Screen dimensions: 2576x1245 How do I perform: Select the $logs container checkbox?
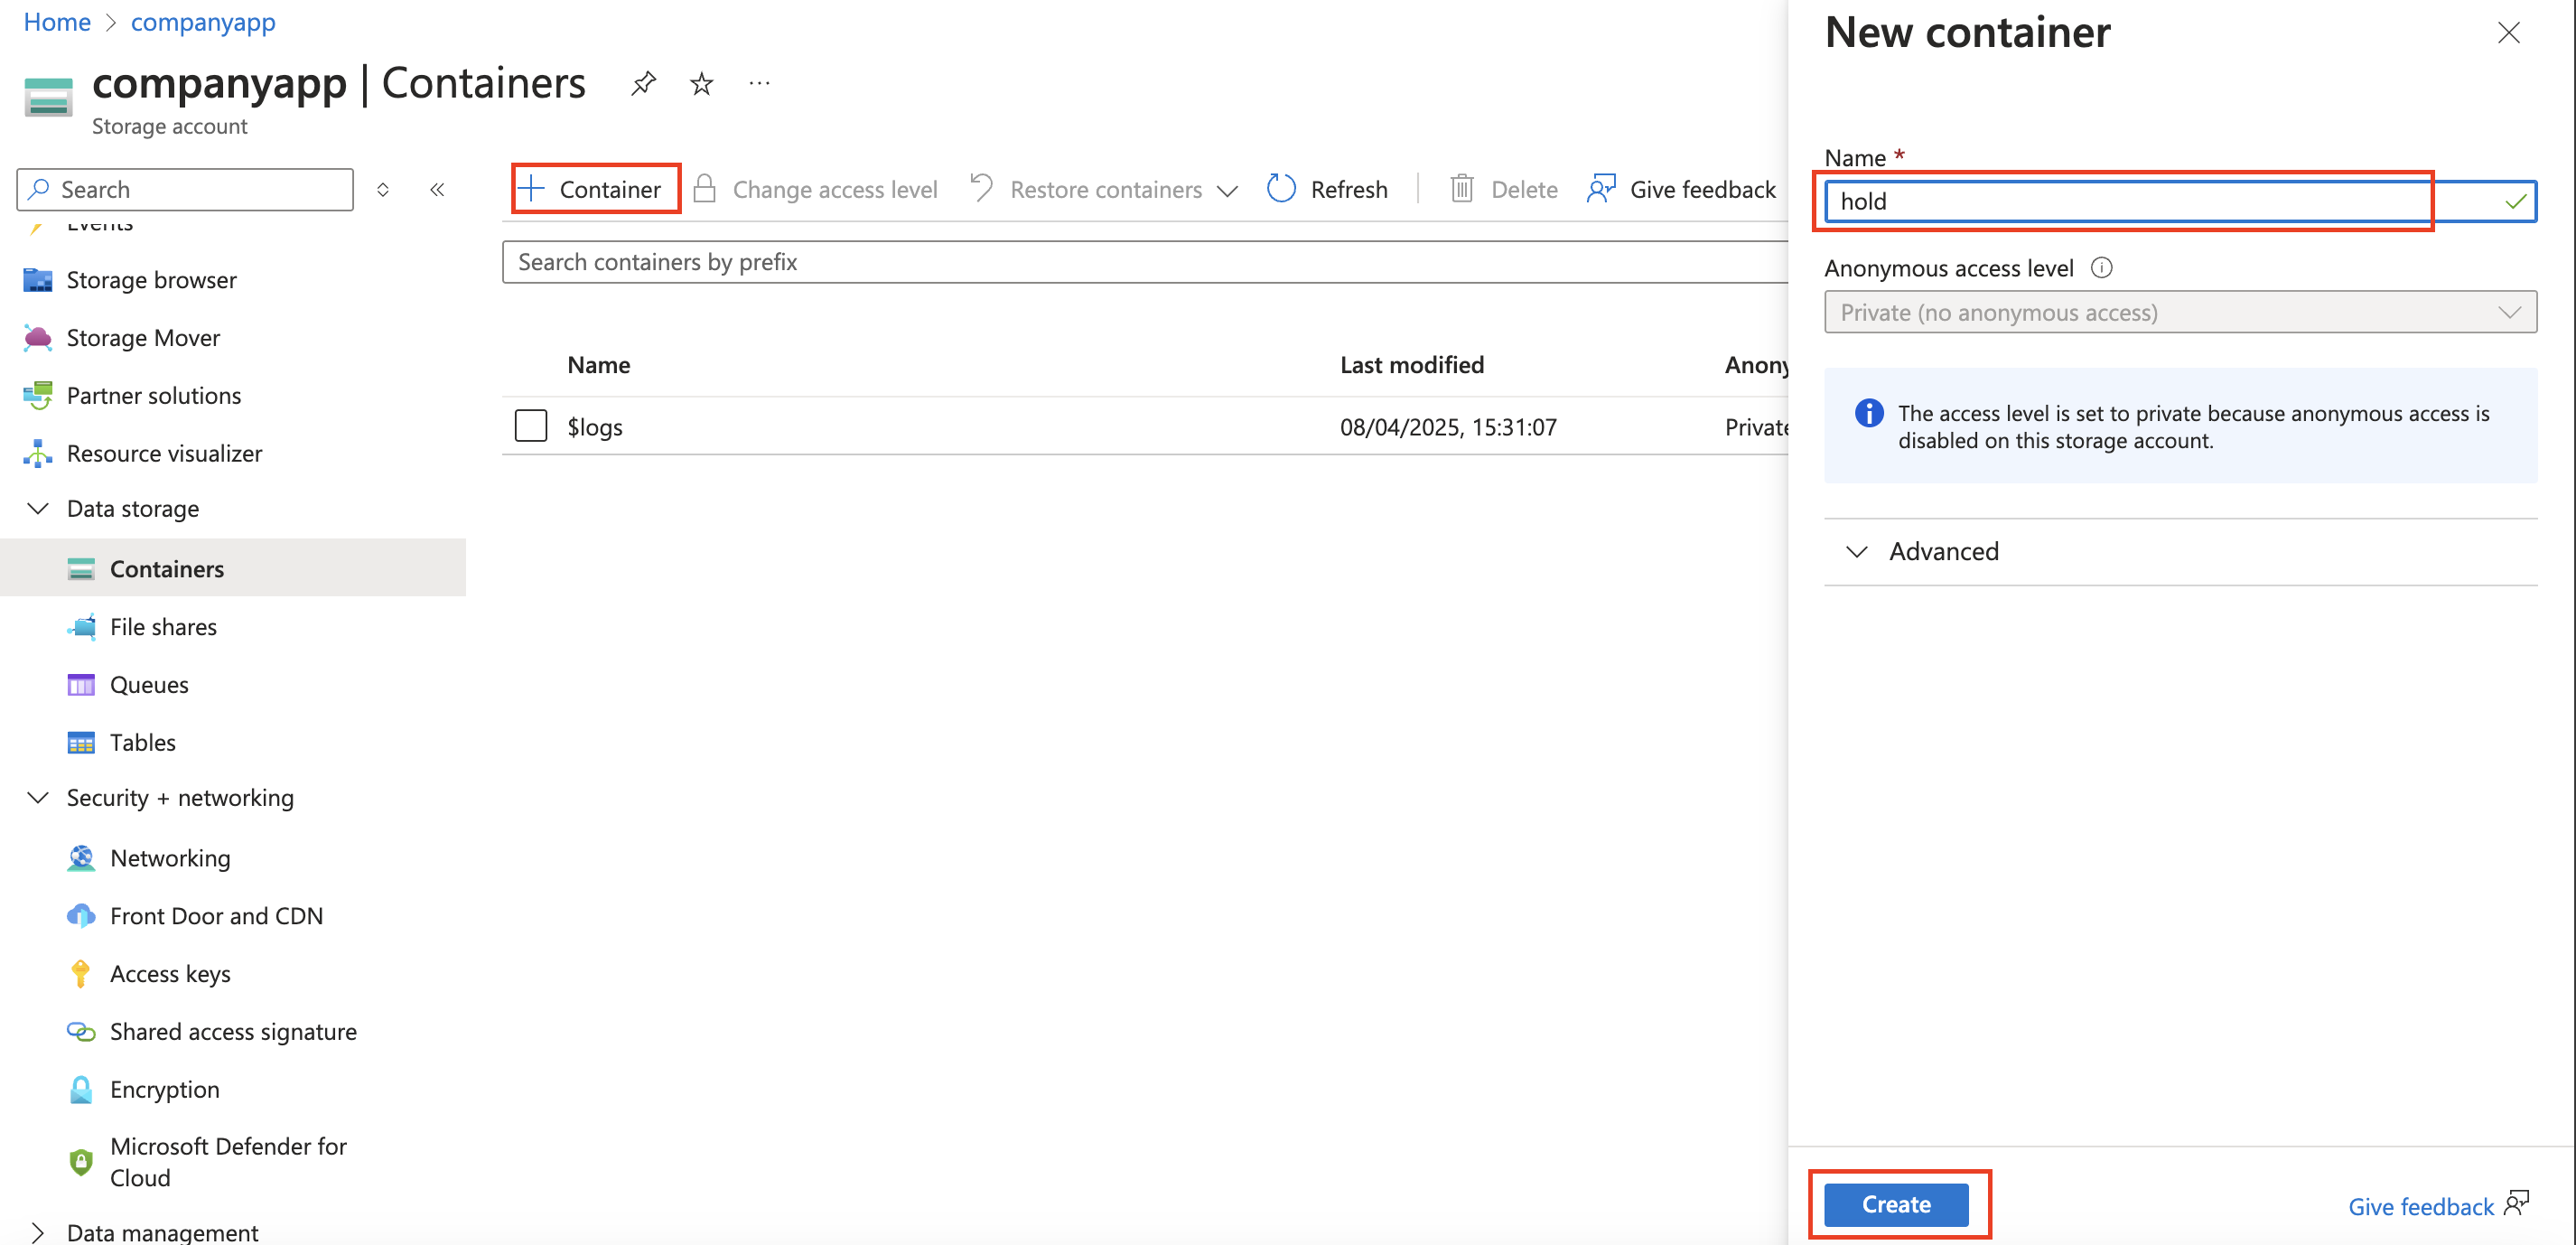(531, 426)
